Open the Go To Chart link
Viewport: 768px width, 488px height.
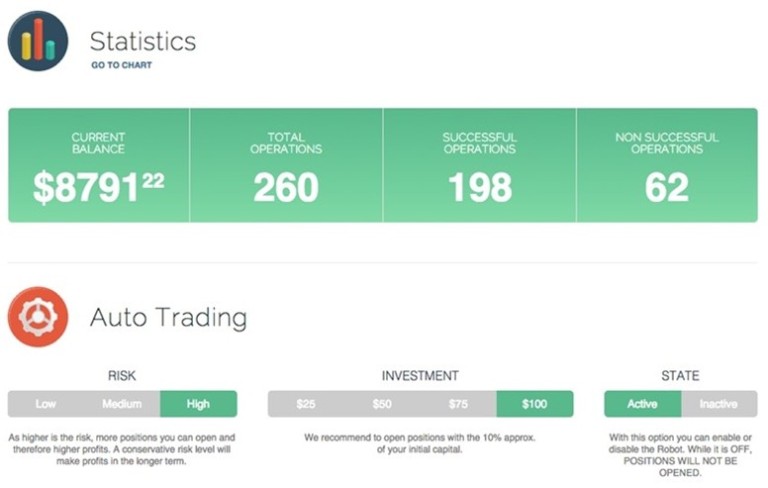[x=121, y=65]
